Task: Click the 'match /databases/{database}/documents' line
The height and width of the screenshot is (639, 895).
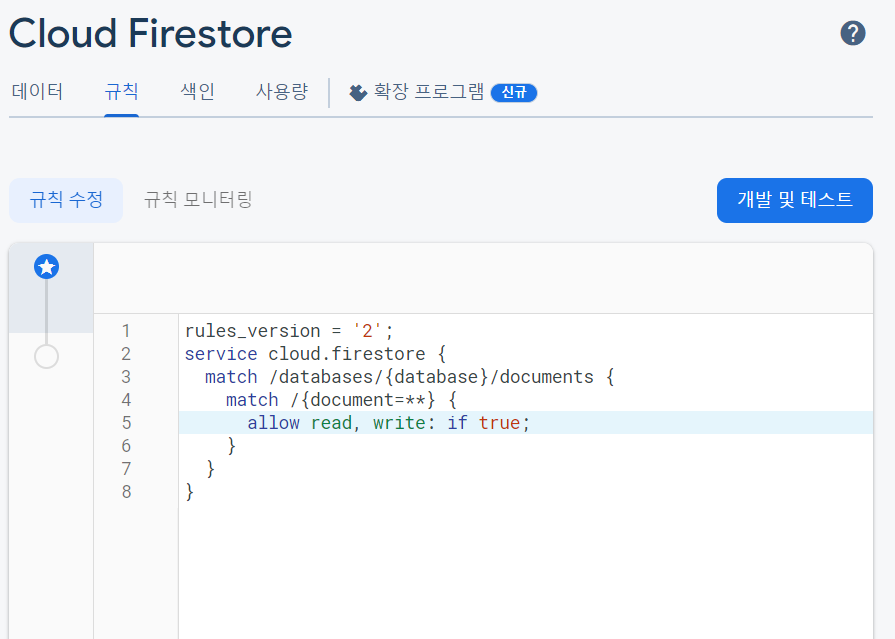Action: click(x=409, y=377)
